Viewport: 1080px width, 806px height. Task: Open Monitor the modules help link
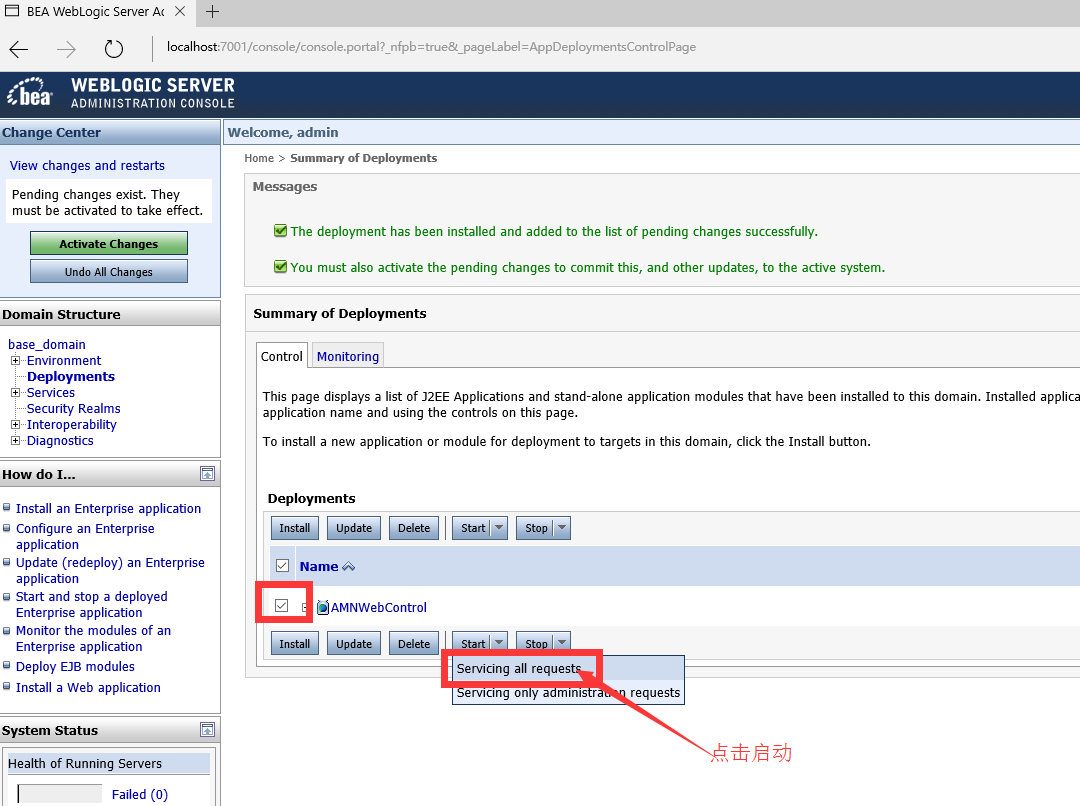pyautogui.click(x=93, y=638)
